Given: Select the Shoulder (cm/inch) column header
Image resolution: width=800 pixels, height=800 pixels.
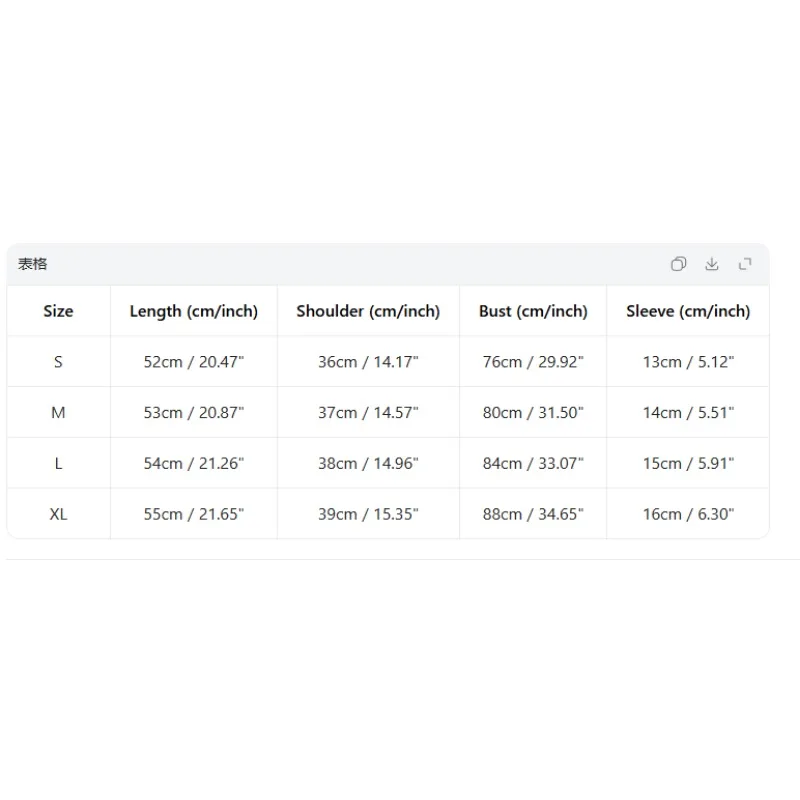Looking at the screenshot, I should click(368, 311).
